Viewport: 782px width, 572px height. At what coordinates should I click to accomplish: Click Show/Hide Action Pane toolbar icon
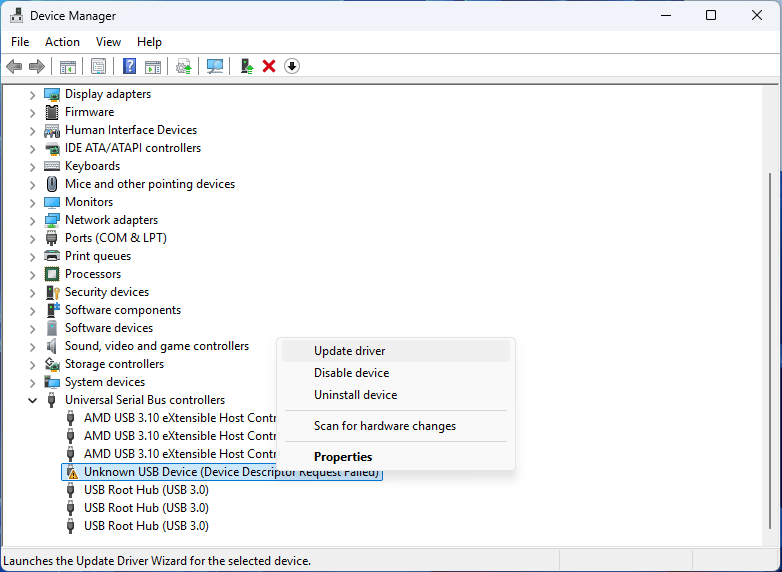[153, 66]
